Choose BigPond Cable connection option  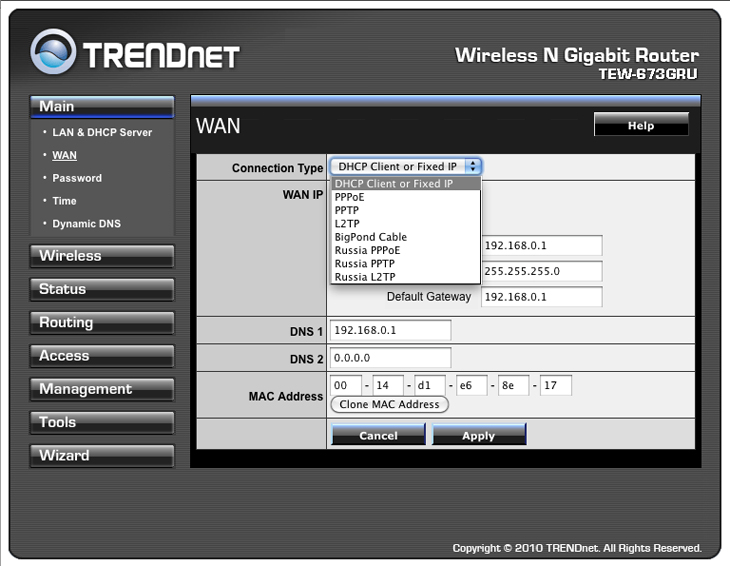click(x=371, y=237)
